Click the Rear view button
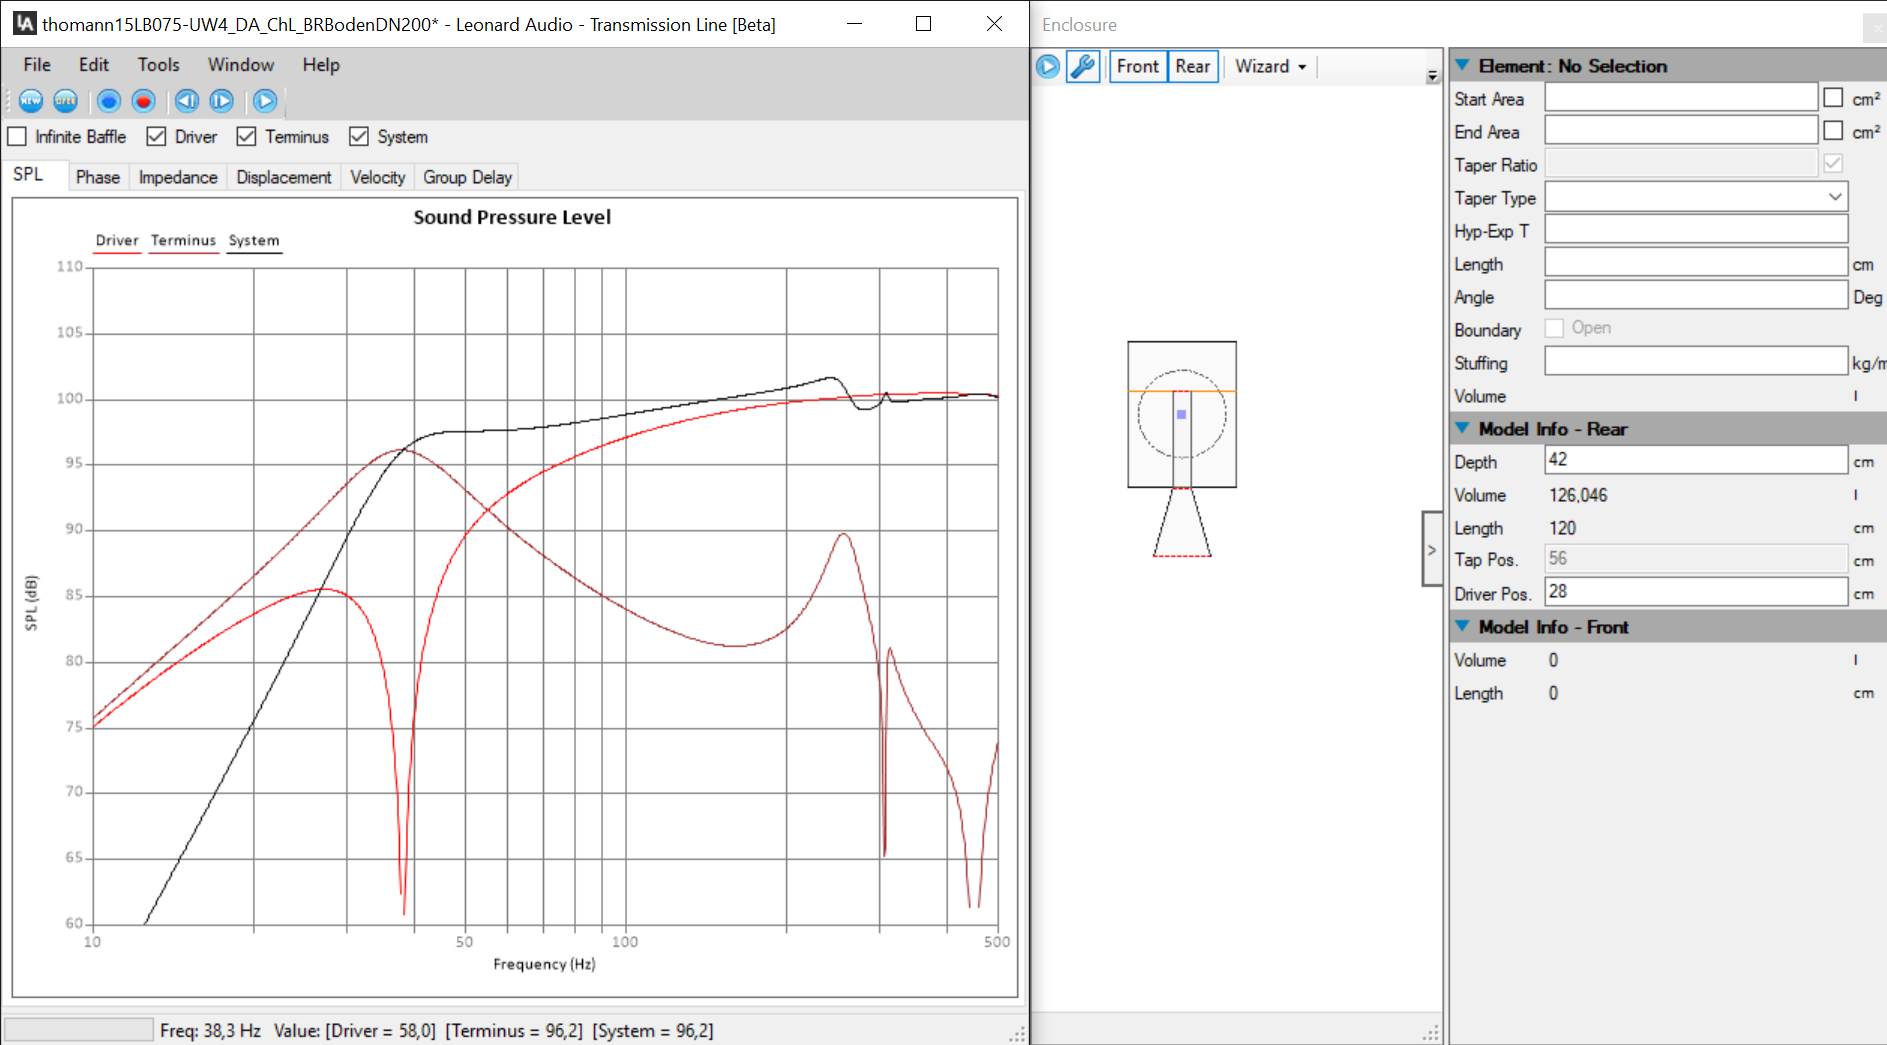Viewport: 1887px width, 1045px height. (1192, 67)
